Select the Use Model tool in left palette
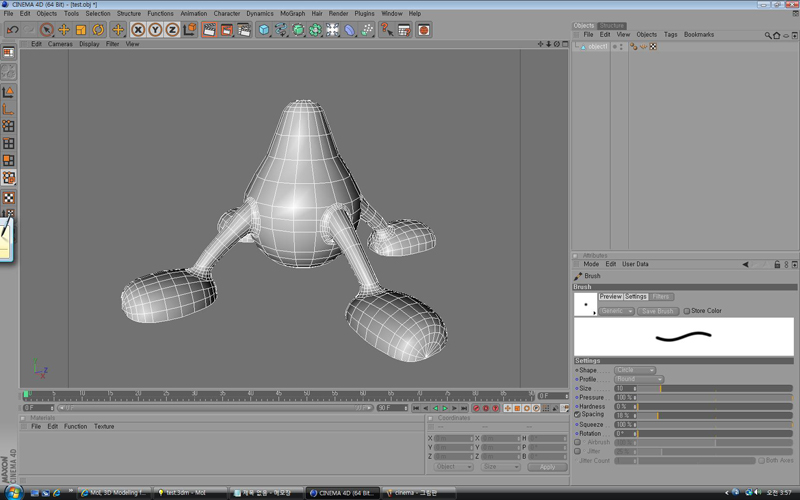This screenshot has height=500, width=800. 9,92
